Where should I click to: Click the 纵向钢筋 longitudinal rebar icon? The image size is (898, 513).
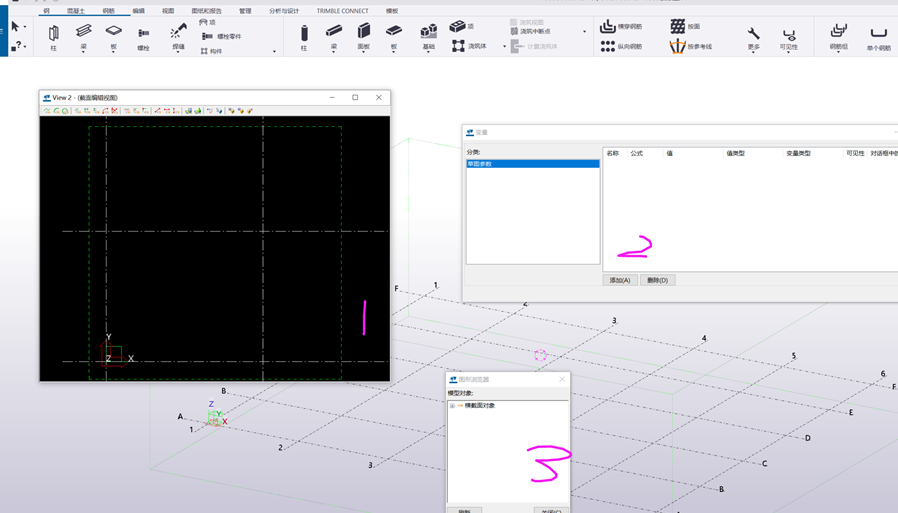pyautogui.click(x=608, y=46)
